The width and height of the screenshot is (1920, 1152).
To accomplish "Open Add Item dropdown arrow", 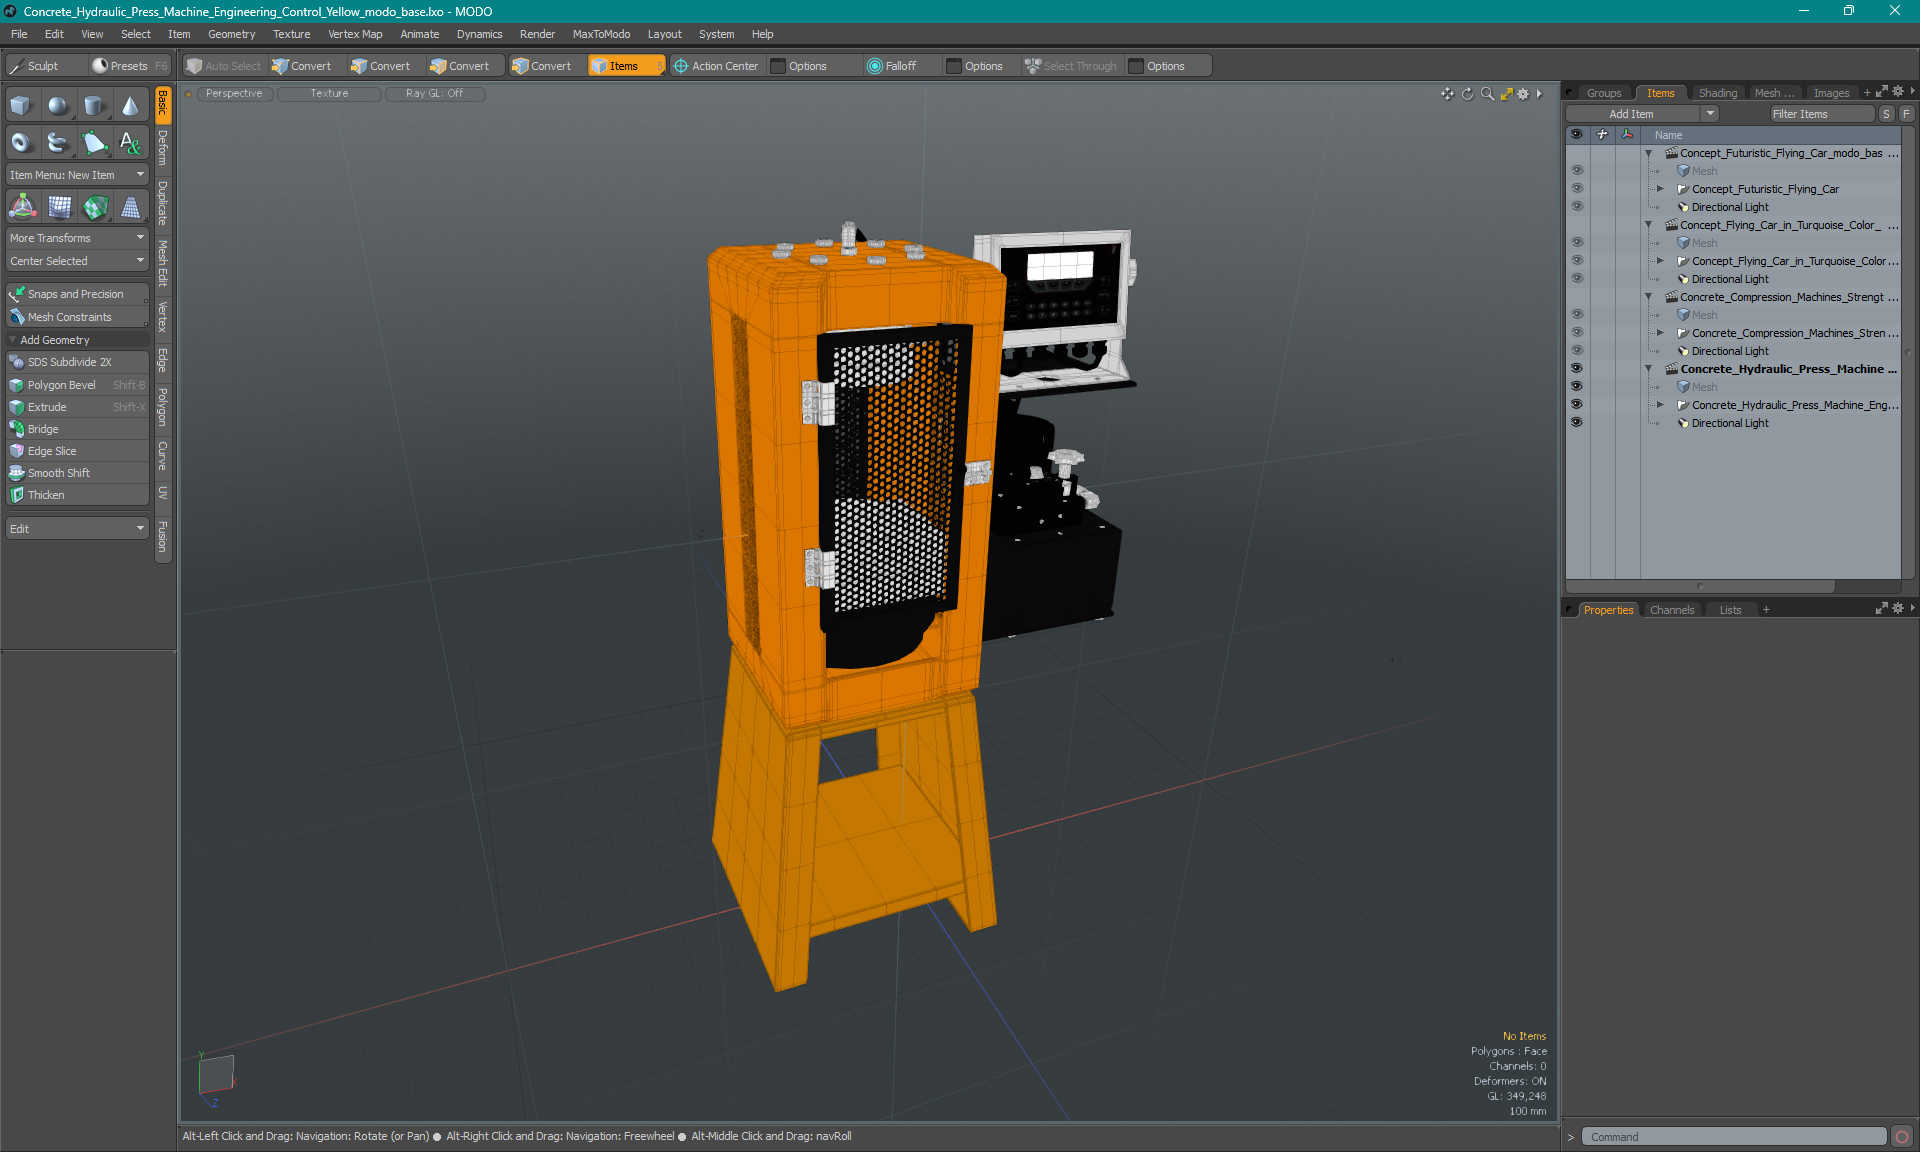I will point(1711,114).
